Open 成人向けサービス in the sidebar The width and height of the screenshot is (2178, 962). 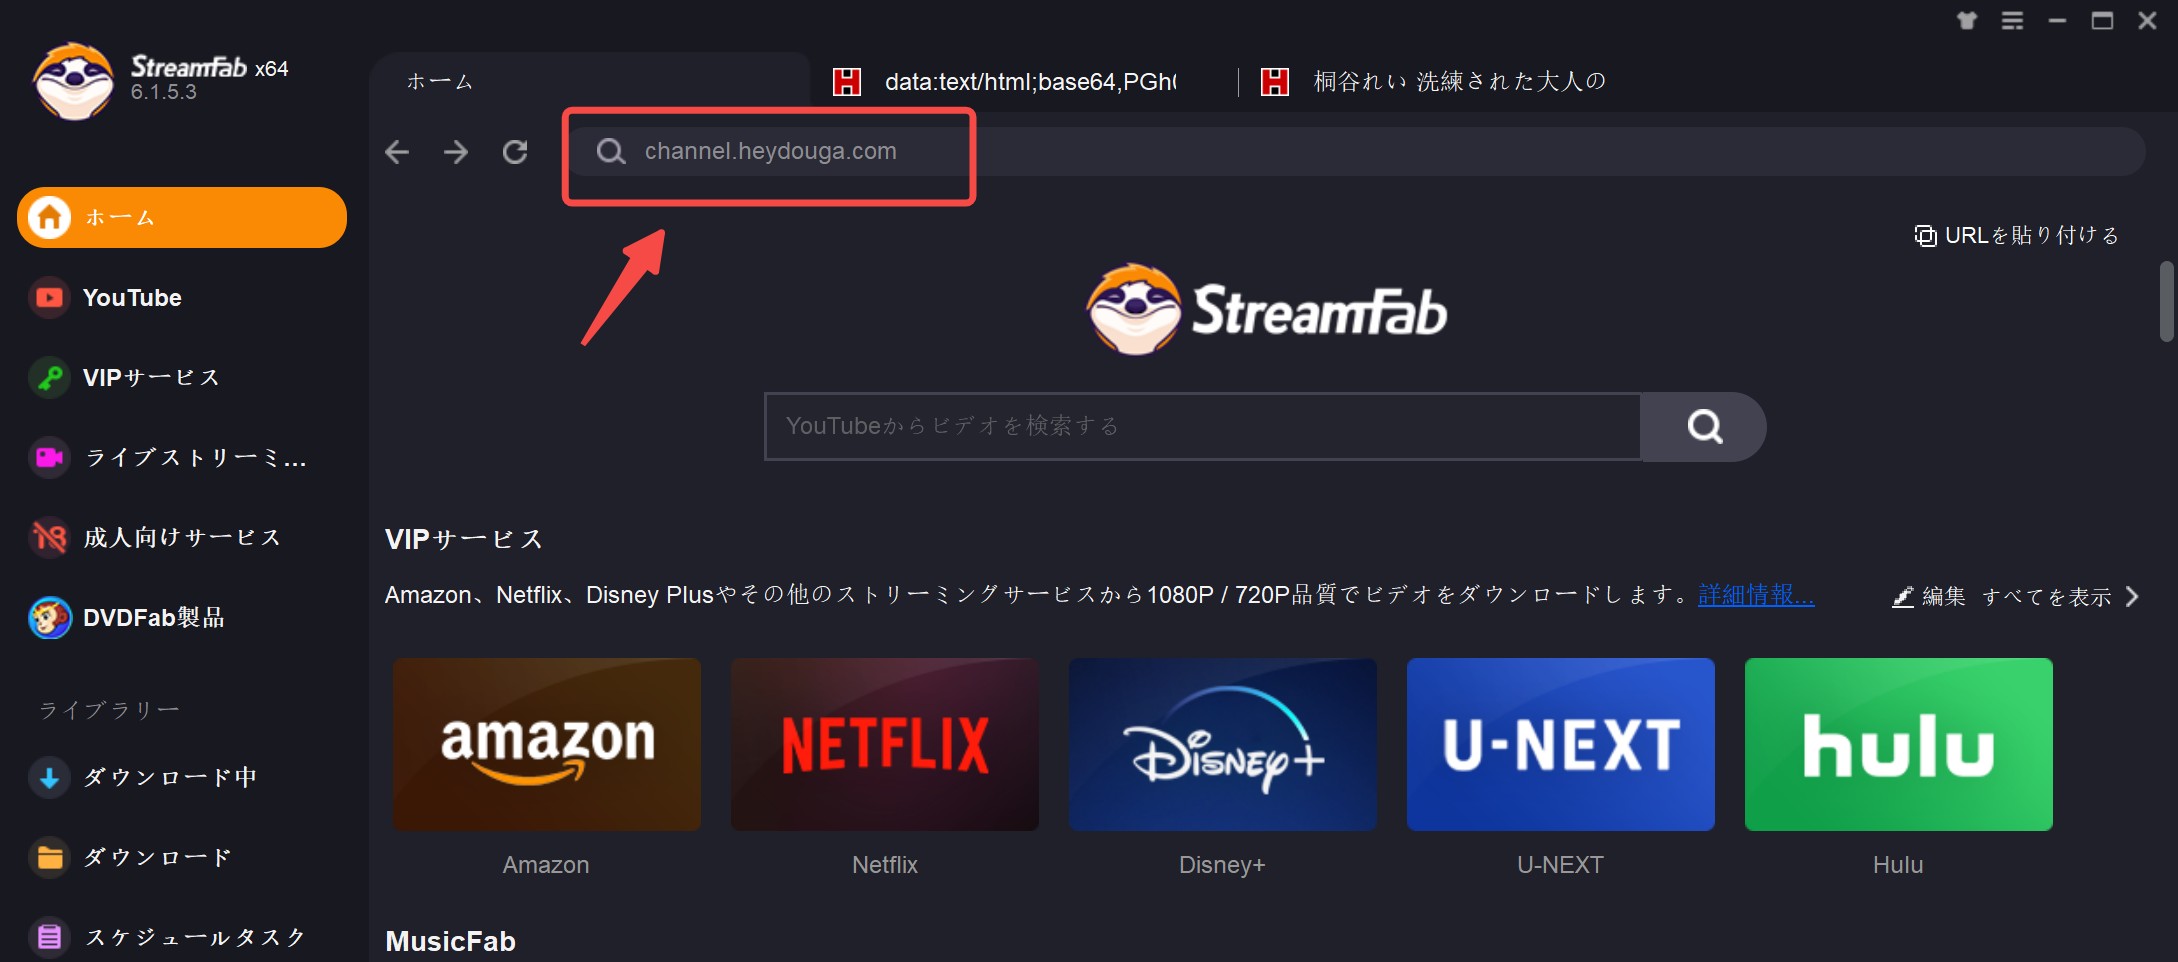click(x=182, y=538)
